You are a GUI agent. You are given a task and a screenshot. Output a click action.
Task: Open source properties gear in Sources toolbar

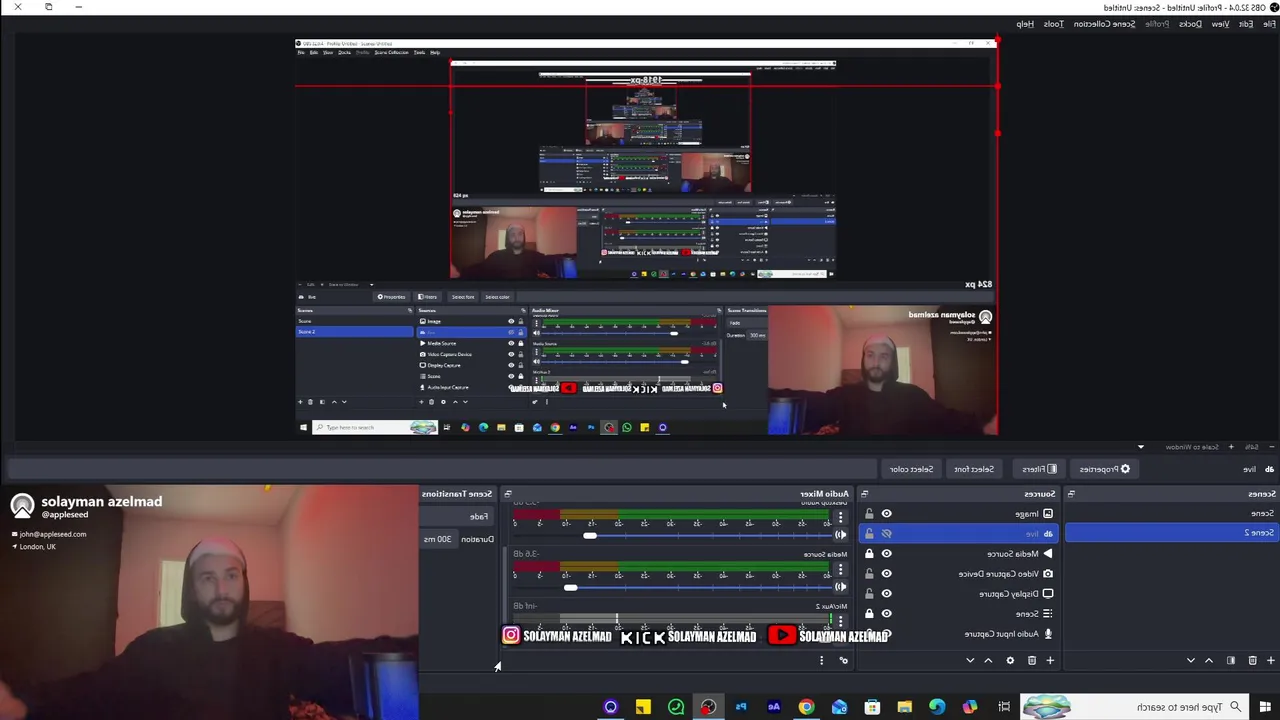click(x=1010, y=660)
